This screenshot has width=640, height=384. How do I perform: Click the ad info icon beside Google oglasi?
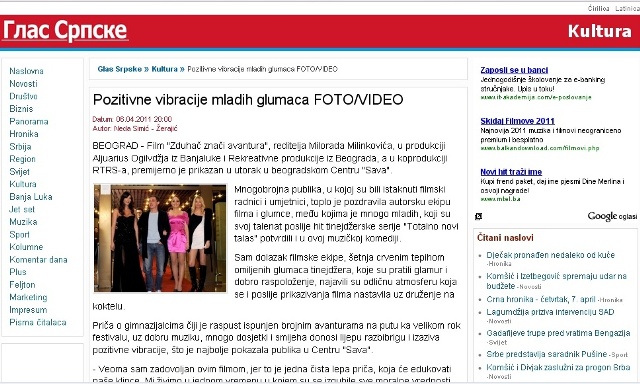click(x=478, y=216)
